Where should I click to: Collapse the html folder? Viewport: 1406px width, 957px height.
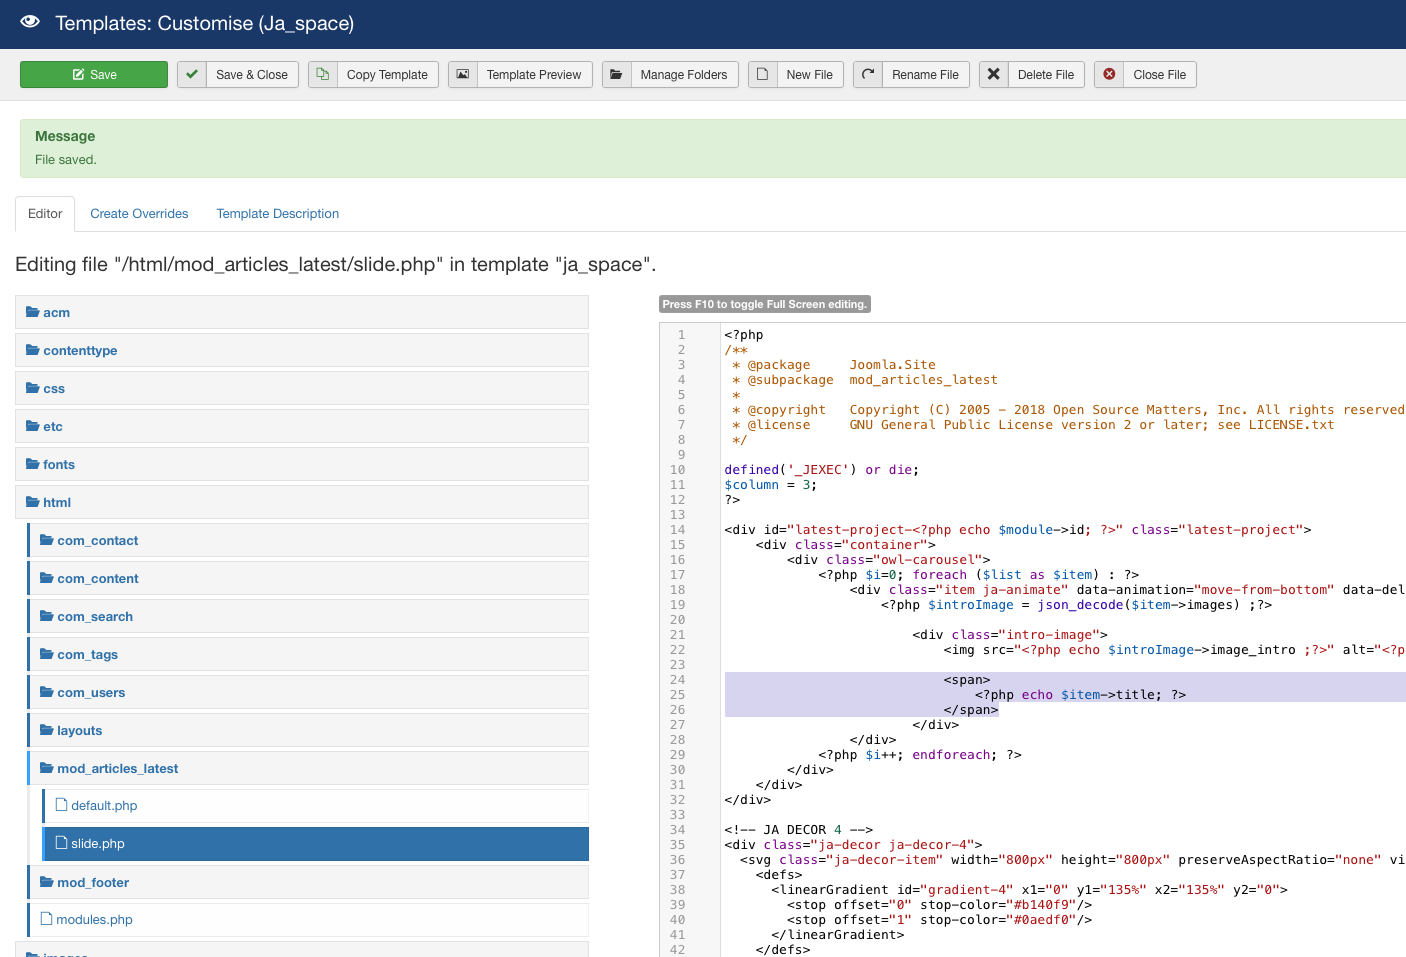57,503
